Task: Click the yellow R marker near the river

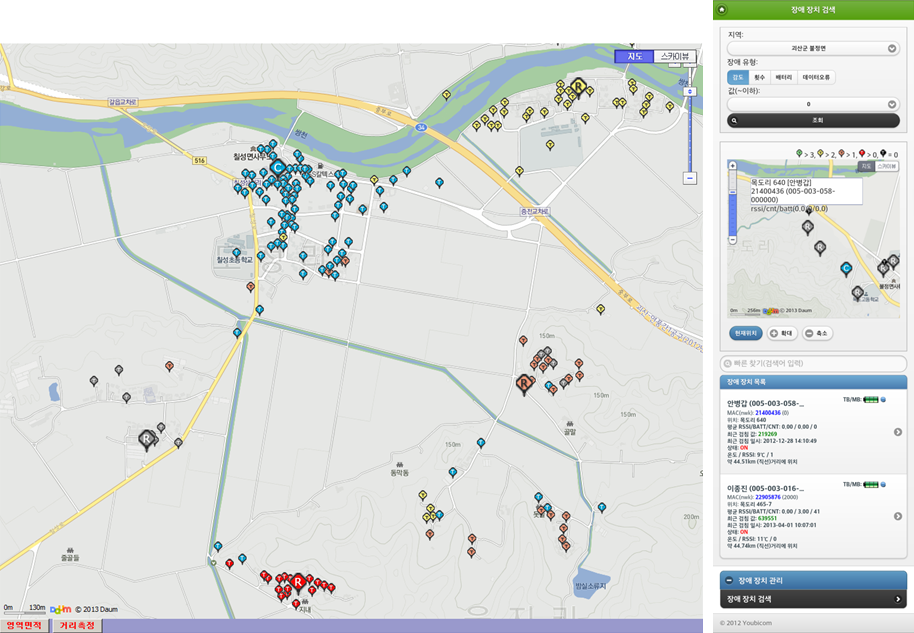Action: [x=577, y=88]
